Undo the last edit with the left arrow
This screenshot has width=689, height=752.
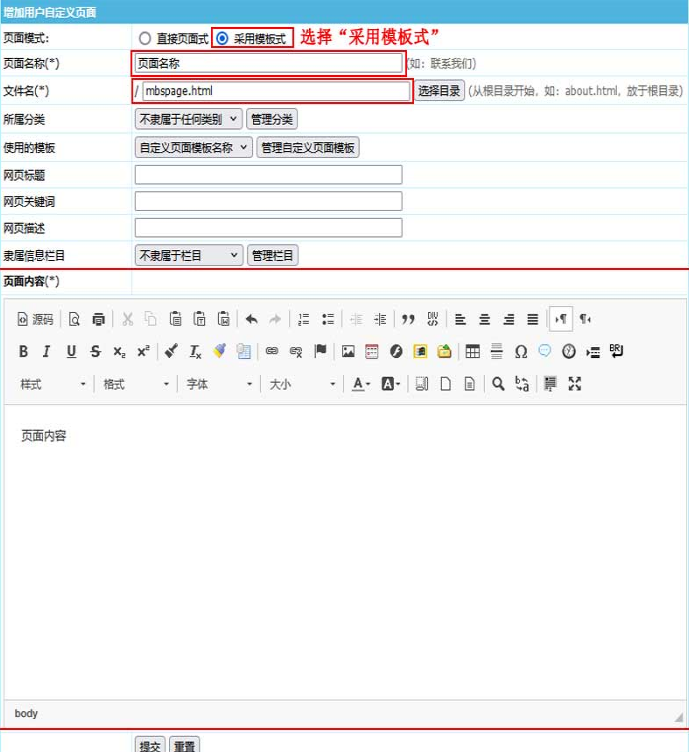(252, 319)
